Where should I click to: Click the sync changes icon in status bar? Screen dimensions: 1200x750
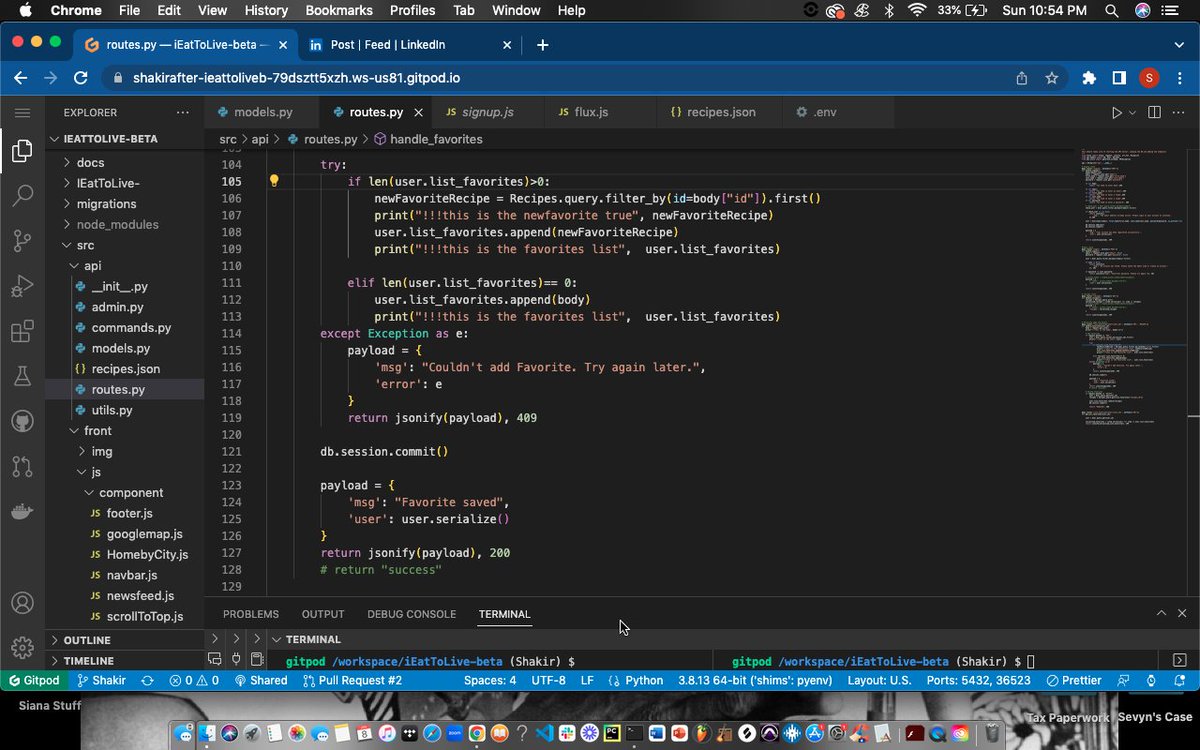pyautogui.click(x=148, y=680)
